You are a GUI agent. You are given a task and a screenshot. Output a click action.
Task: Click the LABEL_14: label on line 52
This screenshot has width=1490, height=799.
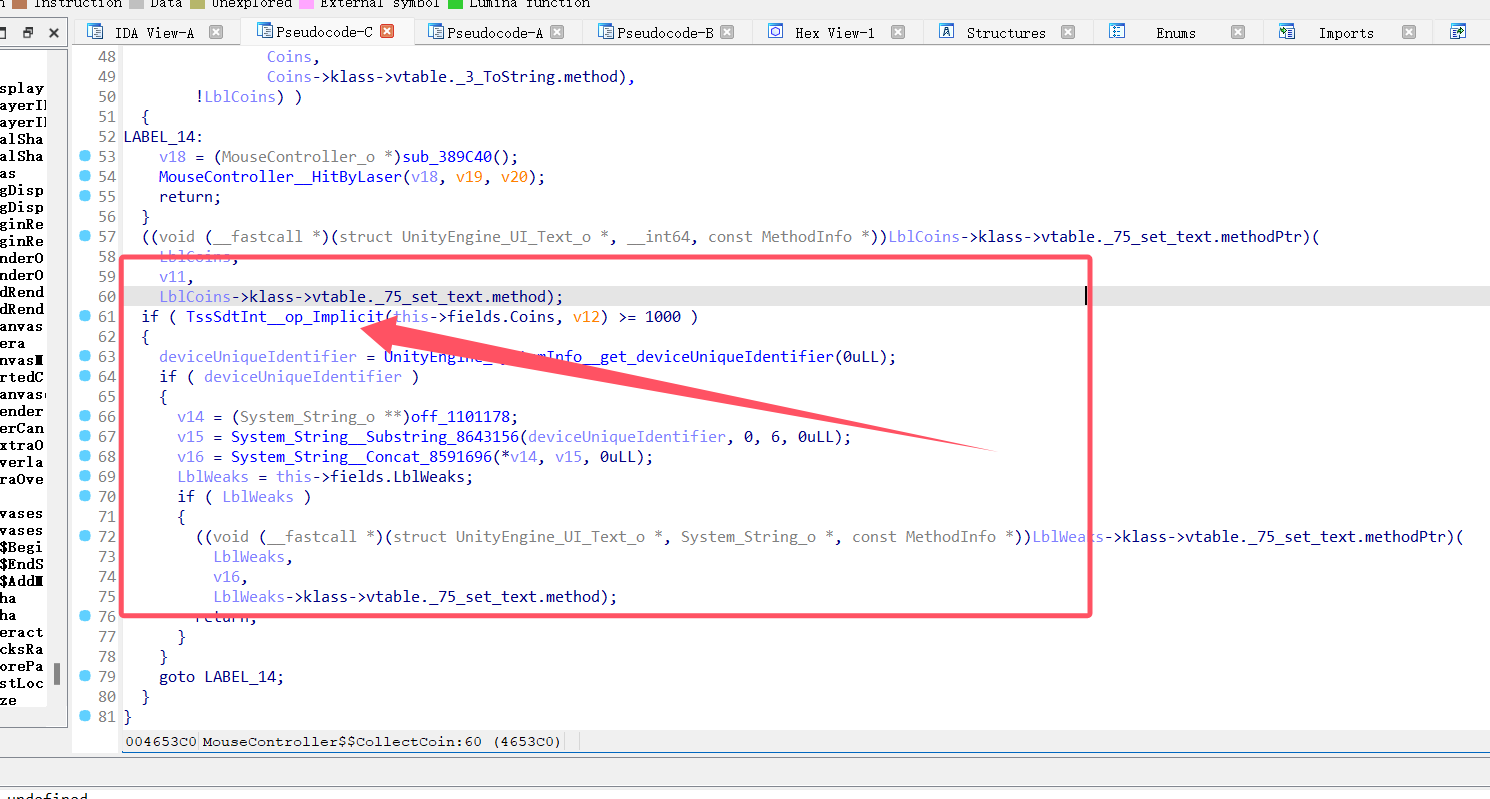[164, 137]
